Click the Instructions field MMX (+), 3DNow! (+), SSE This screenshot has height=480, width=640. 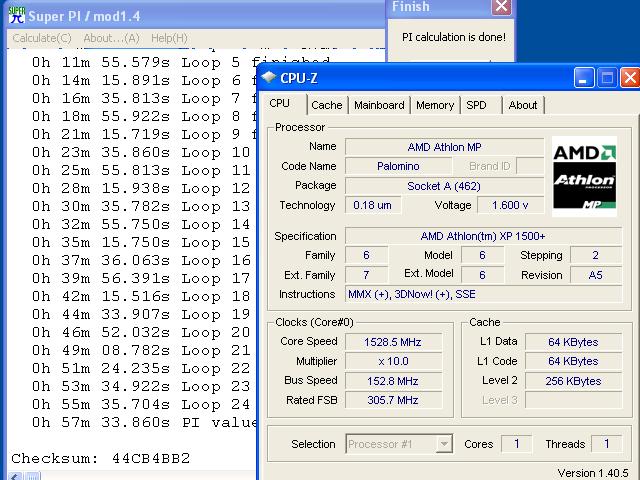(483, 294)
